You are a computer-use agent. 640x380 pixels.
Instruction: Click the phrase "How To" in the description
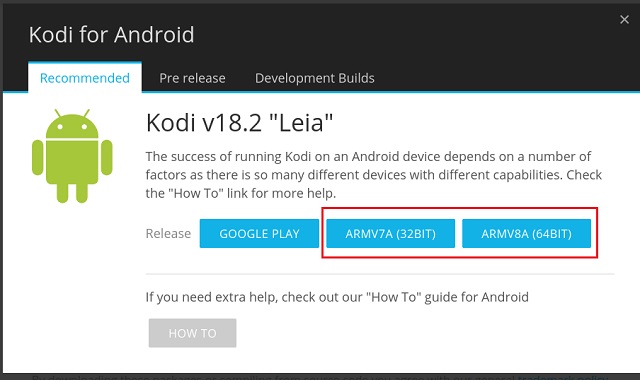click(196, 193)
